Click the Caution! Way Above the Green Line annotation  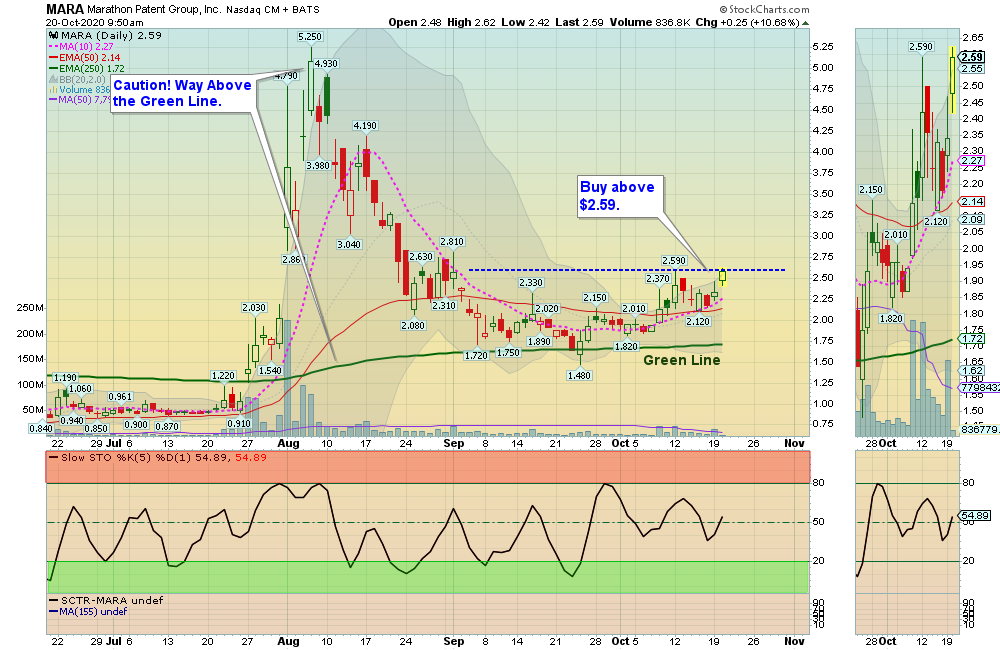pyautogui.click(x=182, y=94)
